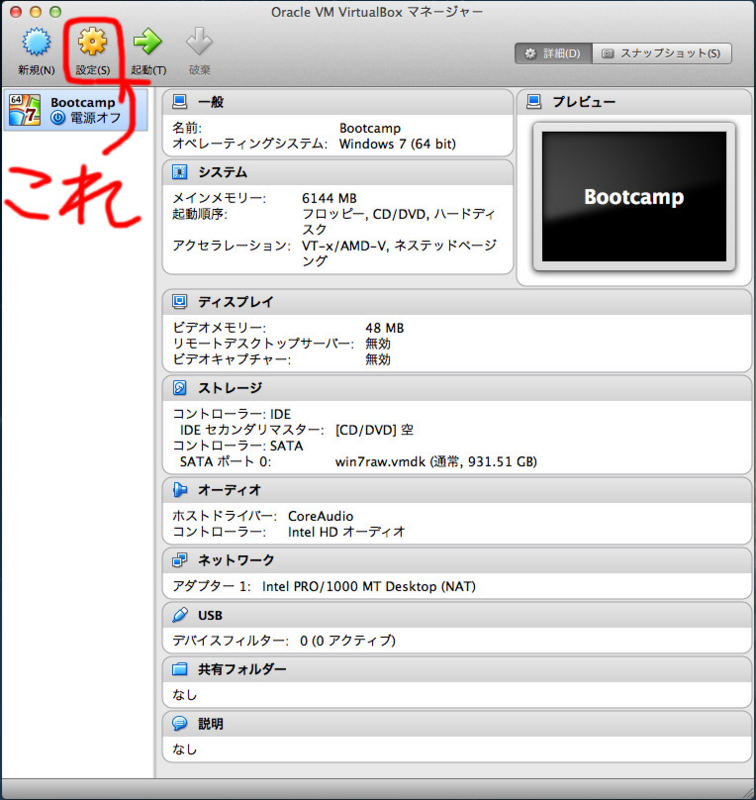Click the green zoom window button
The image size is (756, 800).
click(x=55, y=11)
